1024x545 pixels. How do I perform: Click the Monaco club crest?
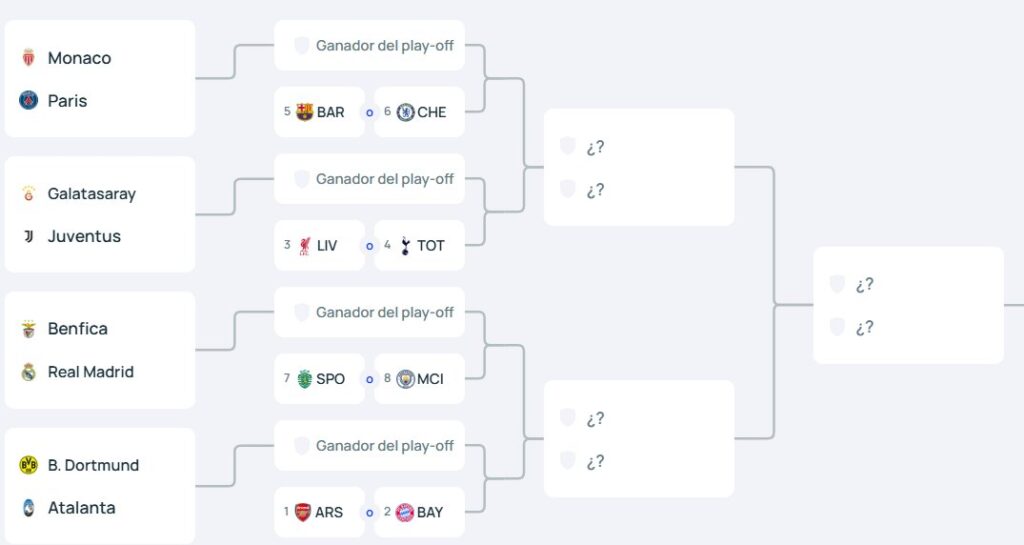(28, 58)
